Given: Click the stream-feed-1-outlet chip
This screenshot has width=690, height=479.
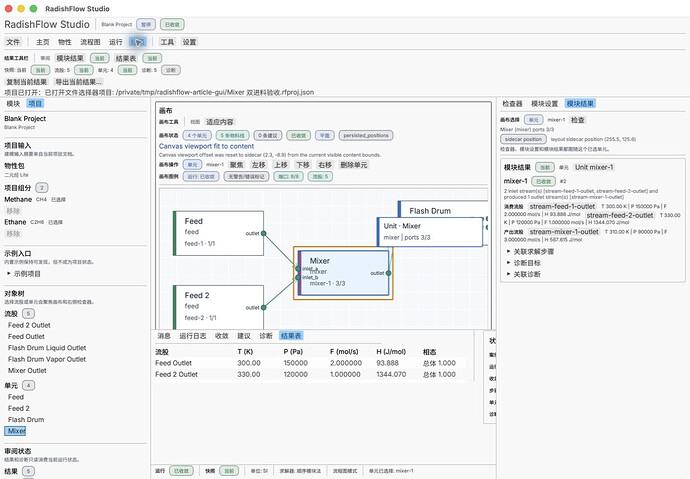Looking at the screenshot, I should [562, 206].
